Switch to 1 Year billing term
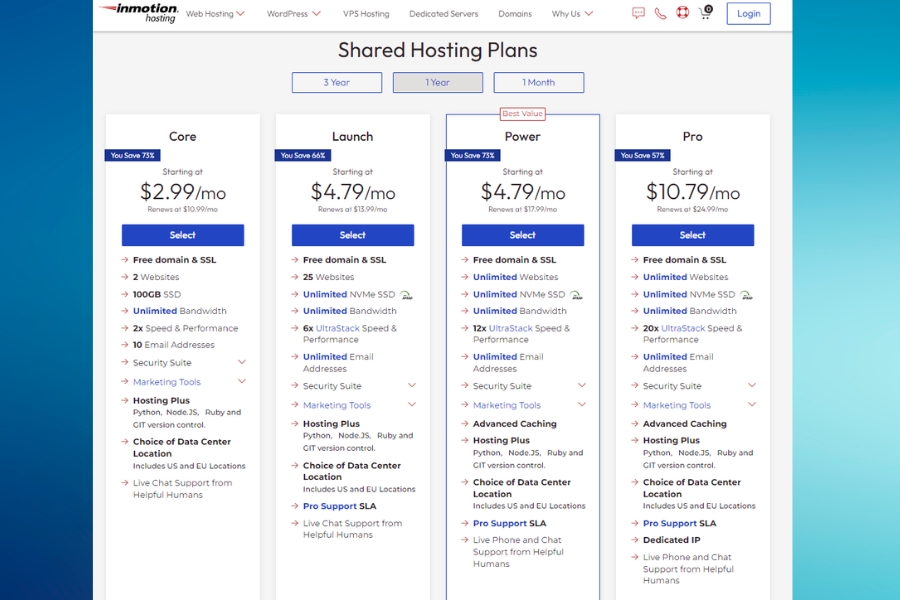 [438, 82]
